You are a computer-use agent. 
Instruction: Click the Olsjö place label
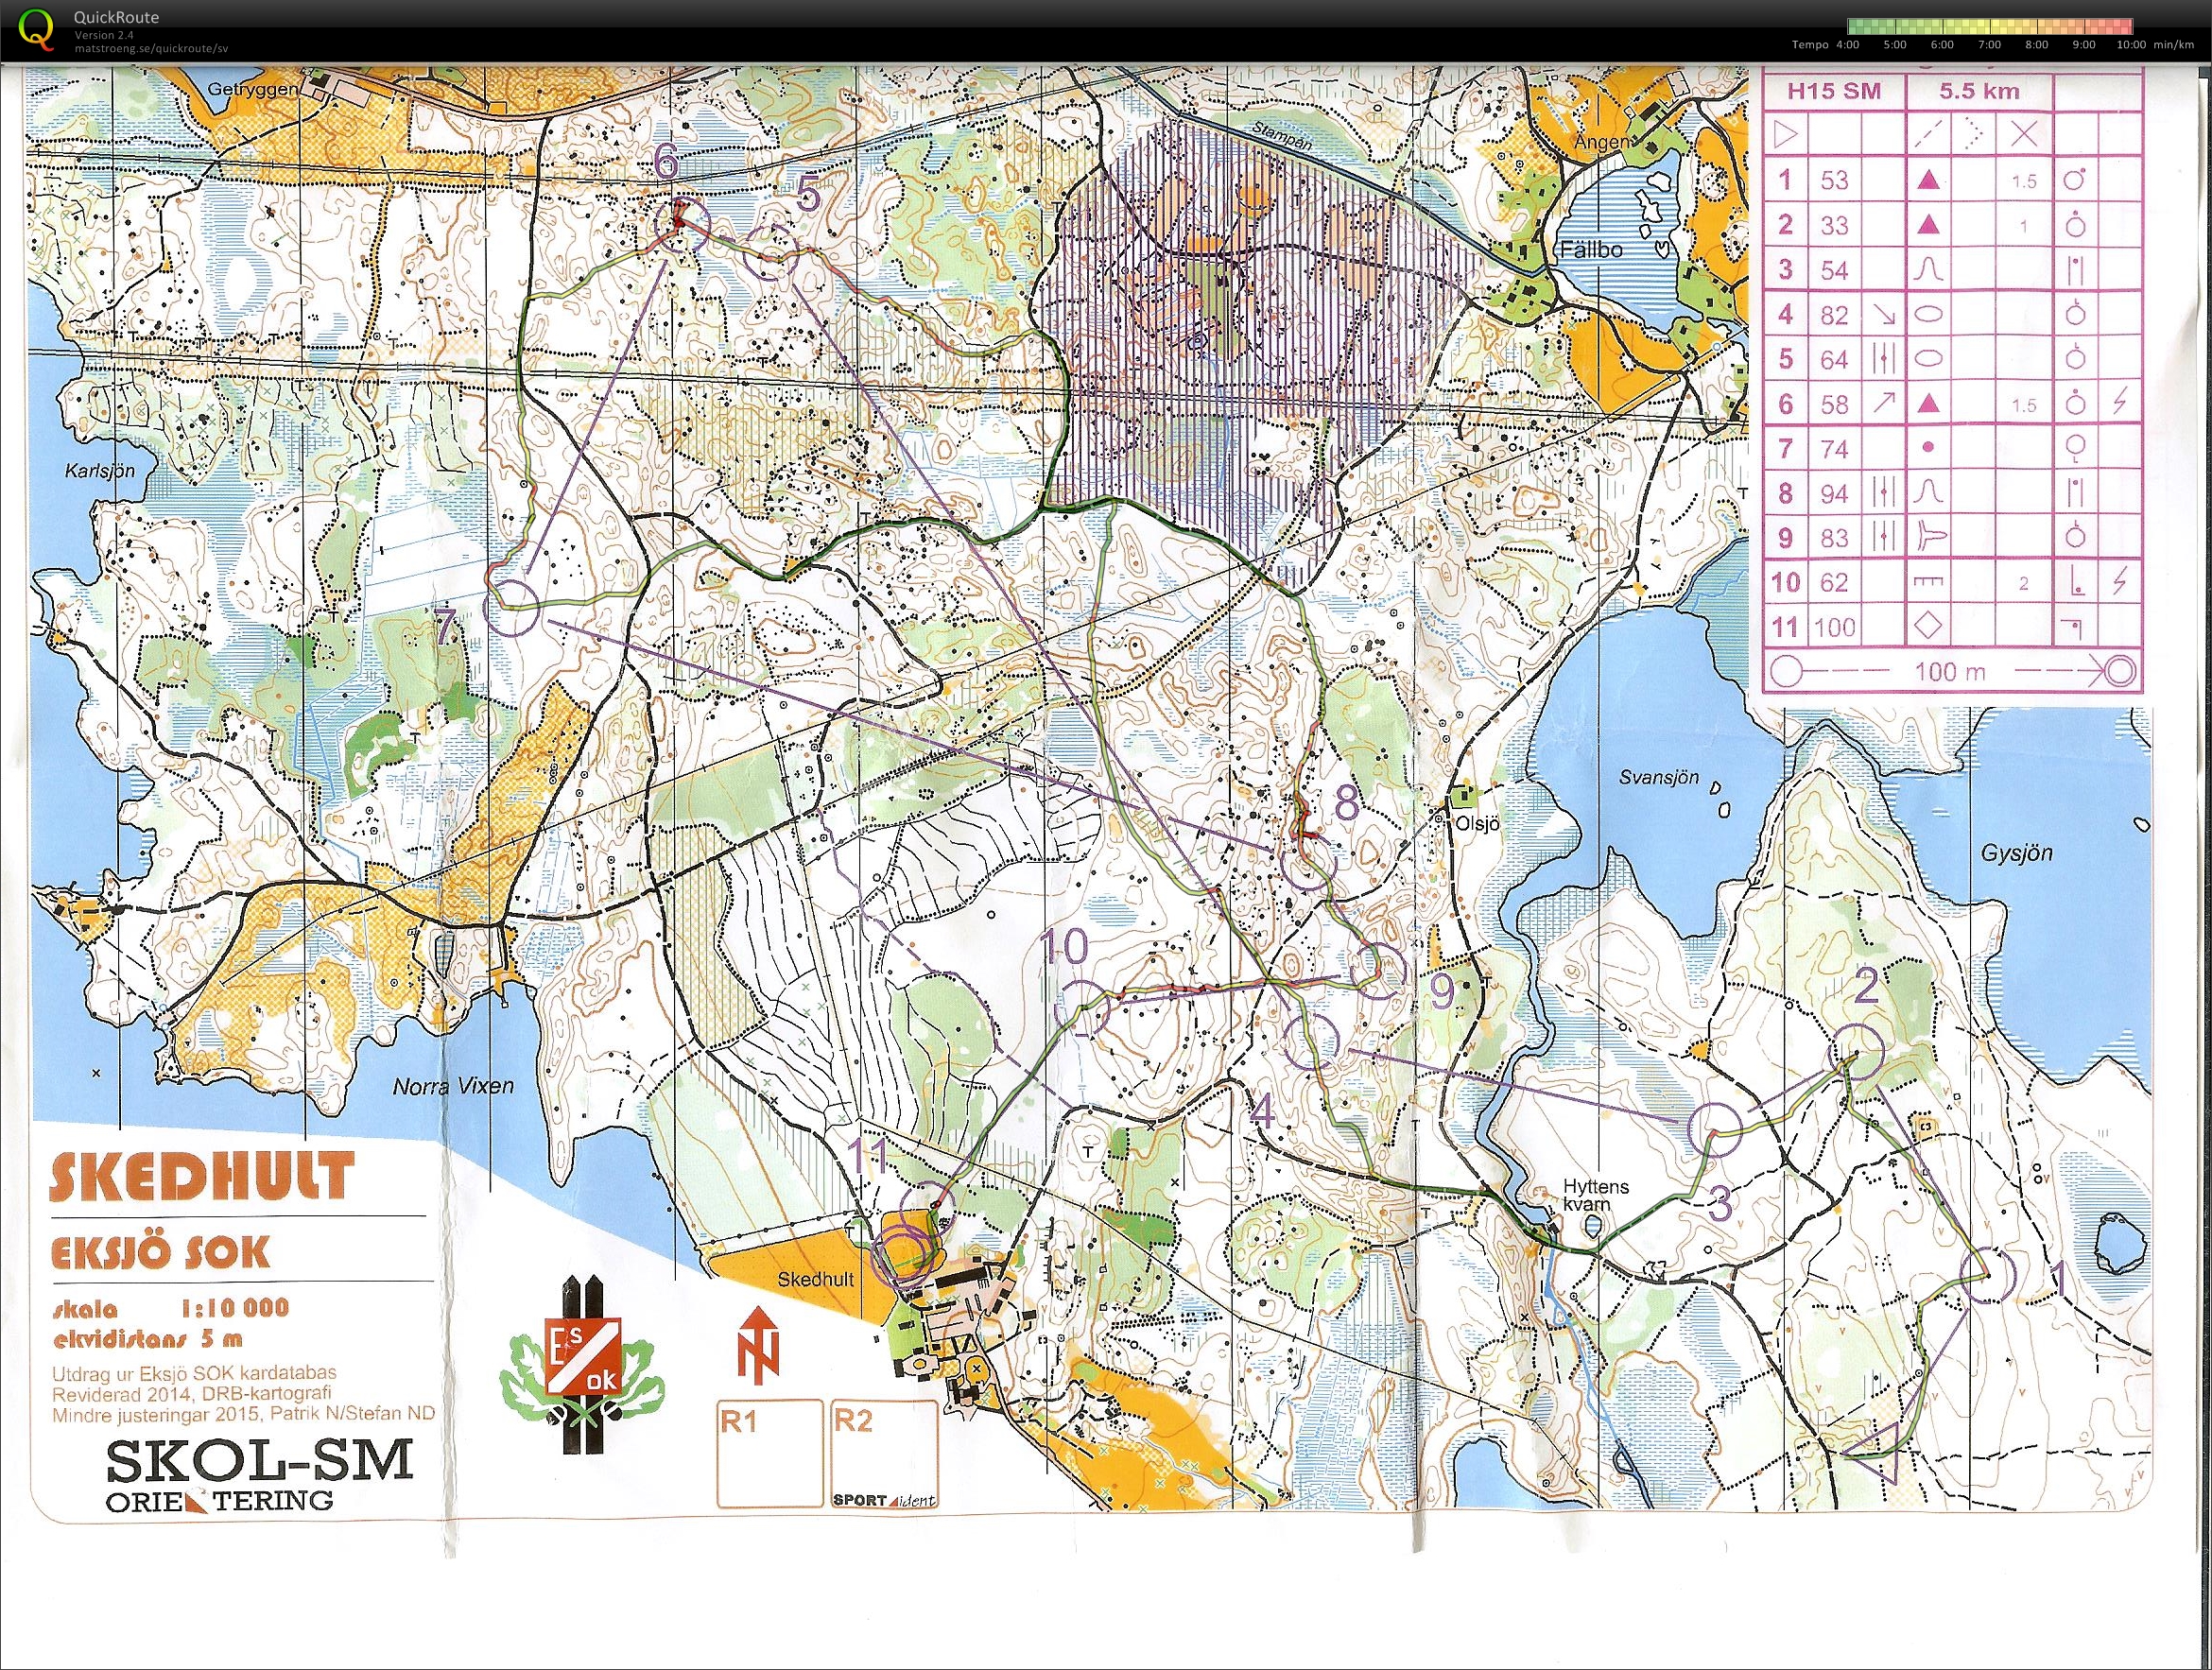[x=1478, y=823]
